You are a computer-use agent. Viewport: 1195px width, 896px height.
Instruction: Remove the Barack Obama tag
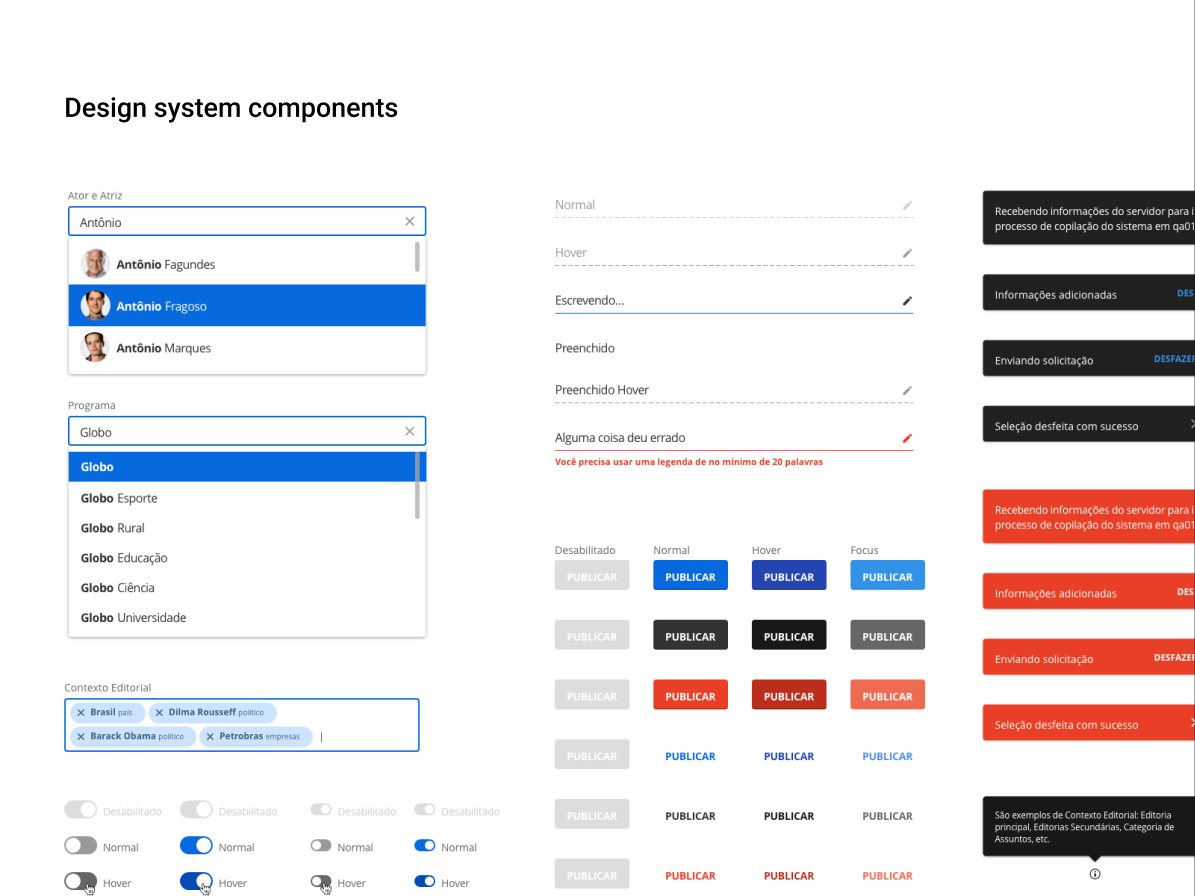pos(81,737)
